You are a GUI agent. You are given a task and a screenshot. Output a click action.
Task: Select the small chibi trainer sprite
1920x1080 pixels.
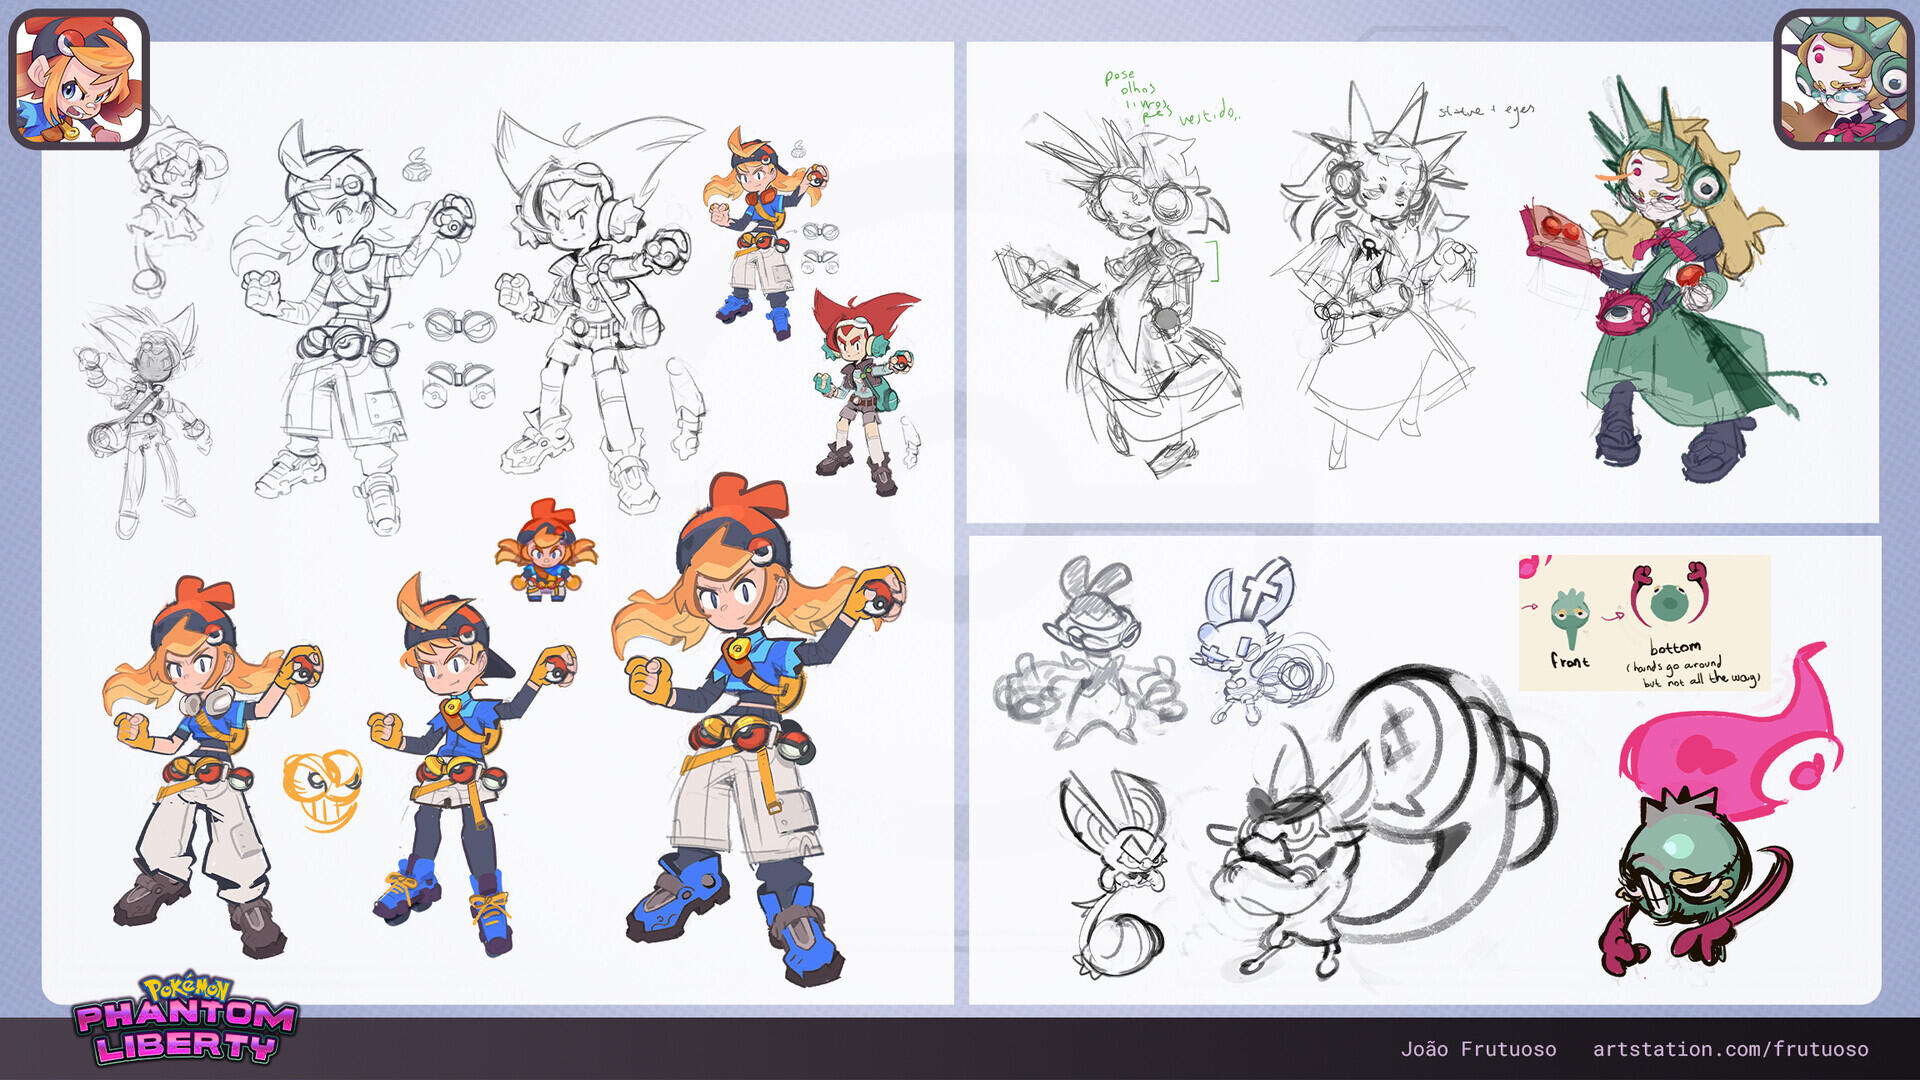click(x=546, y=550)
